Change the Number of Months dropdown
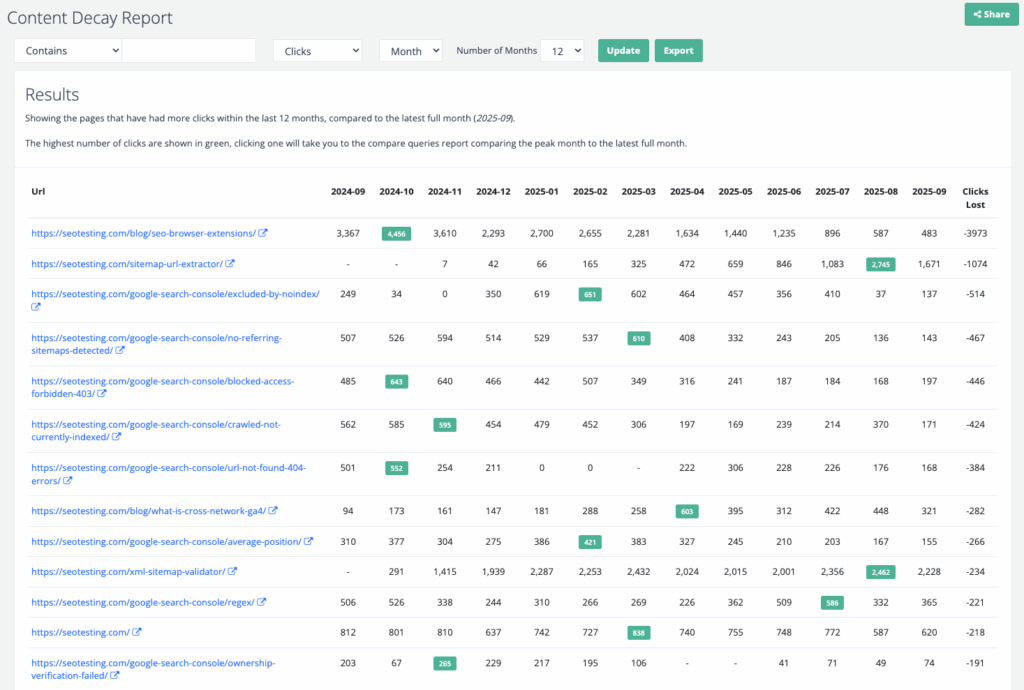The image size is (1024, 690). [x=561, y=51]
